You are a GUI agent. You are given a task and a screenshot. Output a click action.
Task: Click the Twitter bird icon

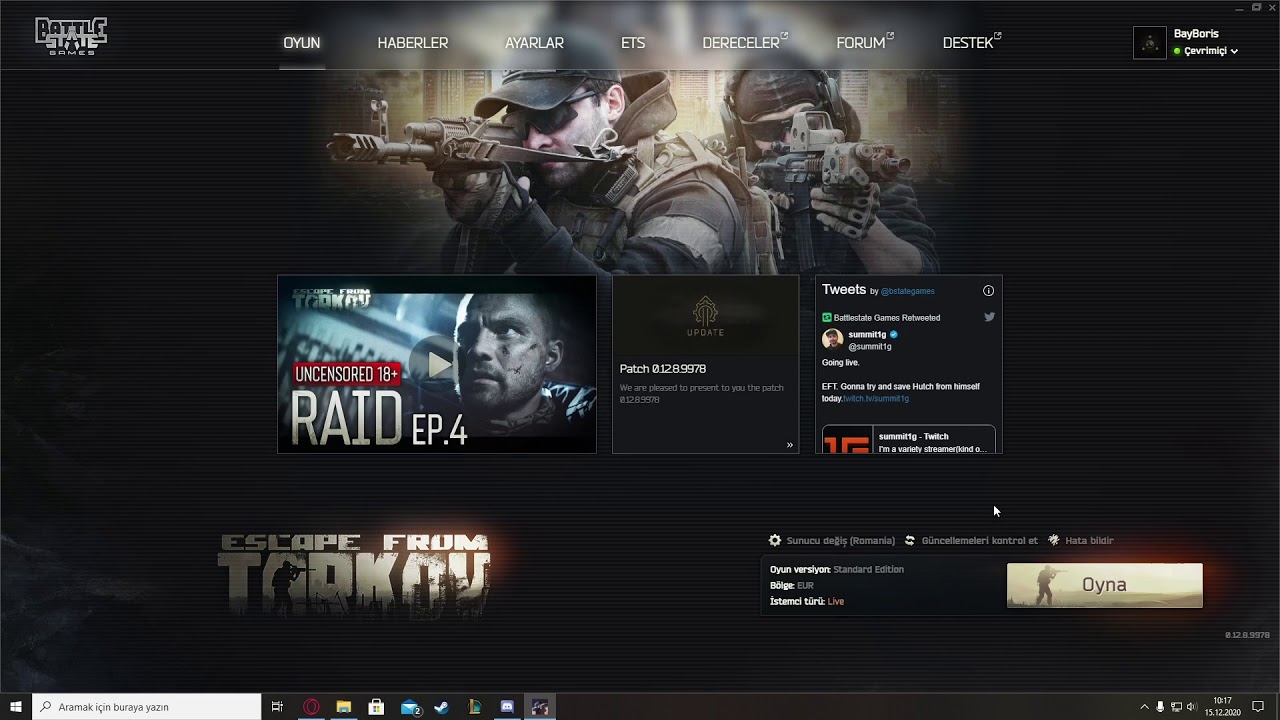989,317
